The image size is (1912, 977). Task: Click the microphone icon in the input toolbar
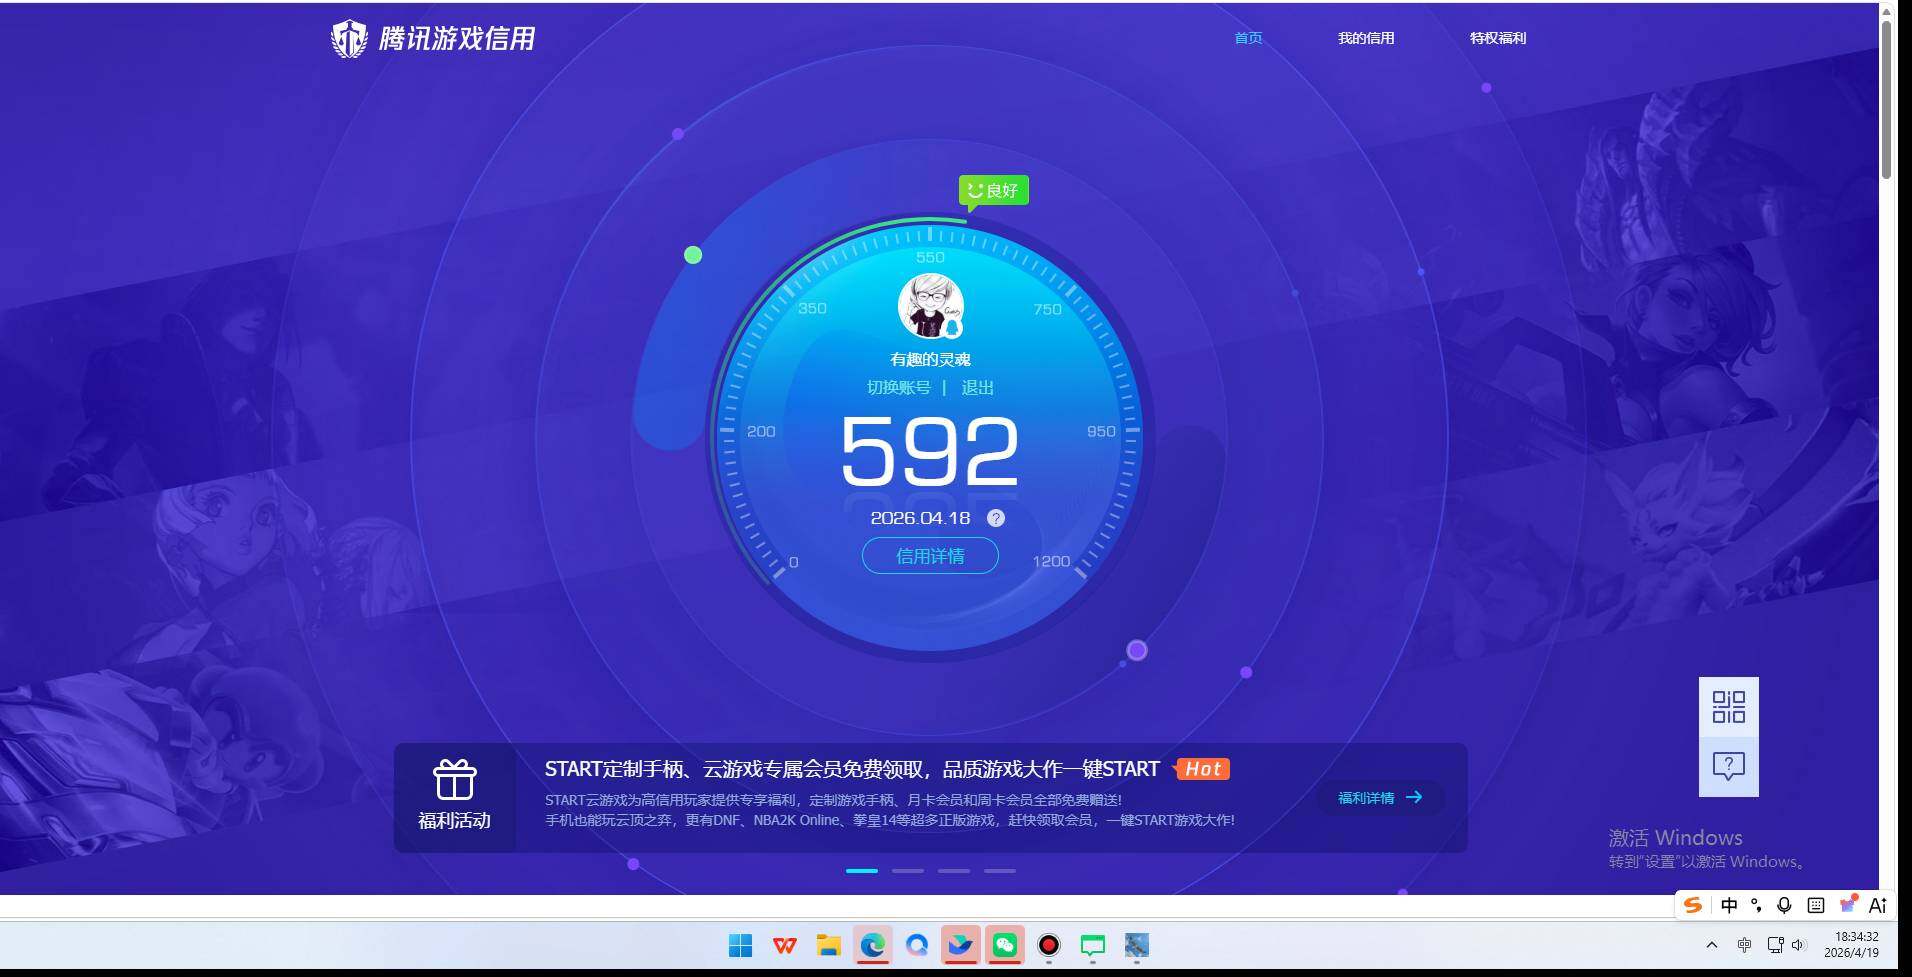click(1783, 905)
